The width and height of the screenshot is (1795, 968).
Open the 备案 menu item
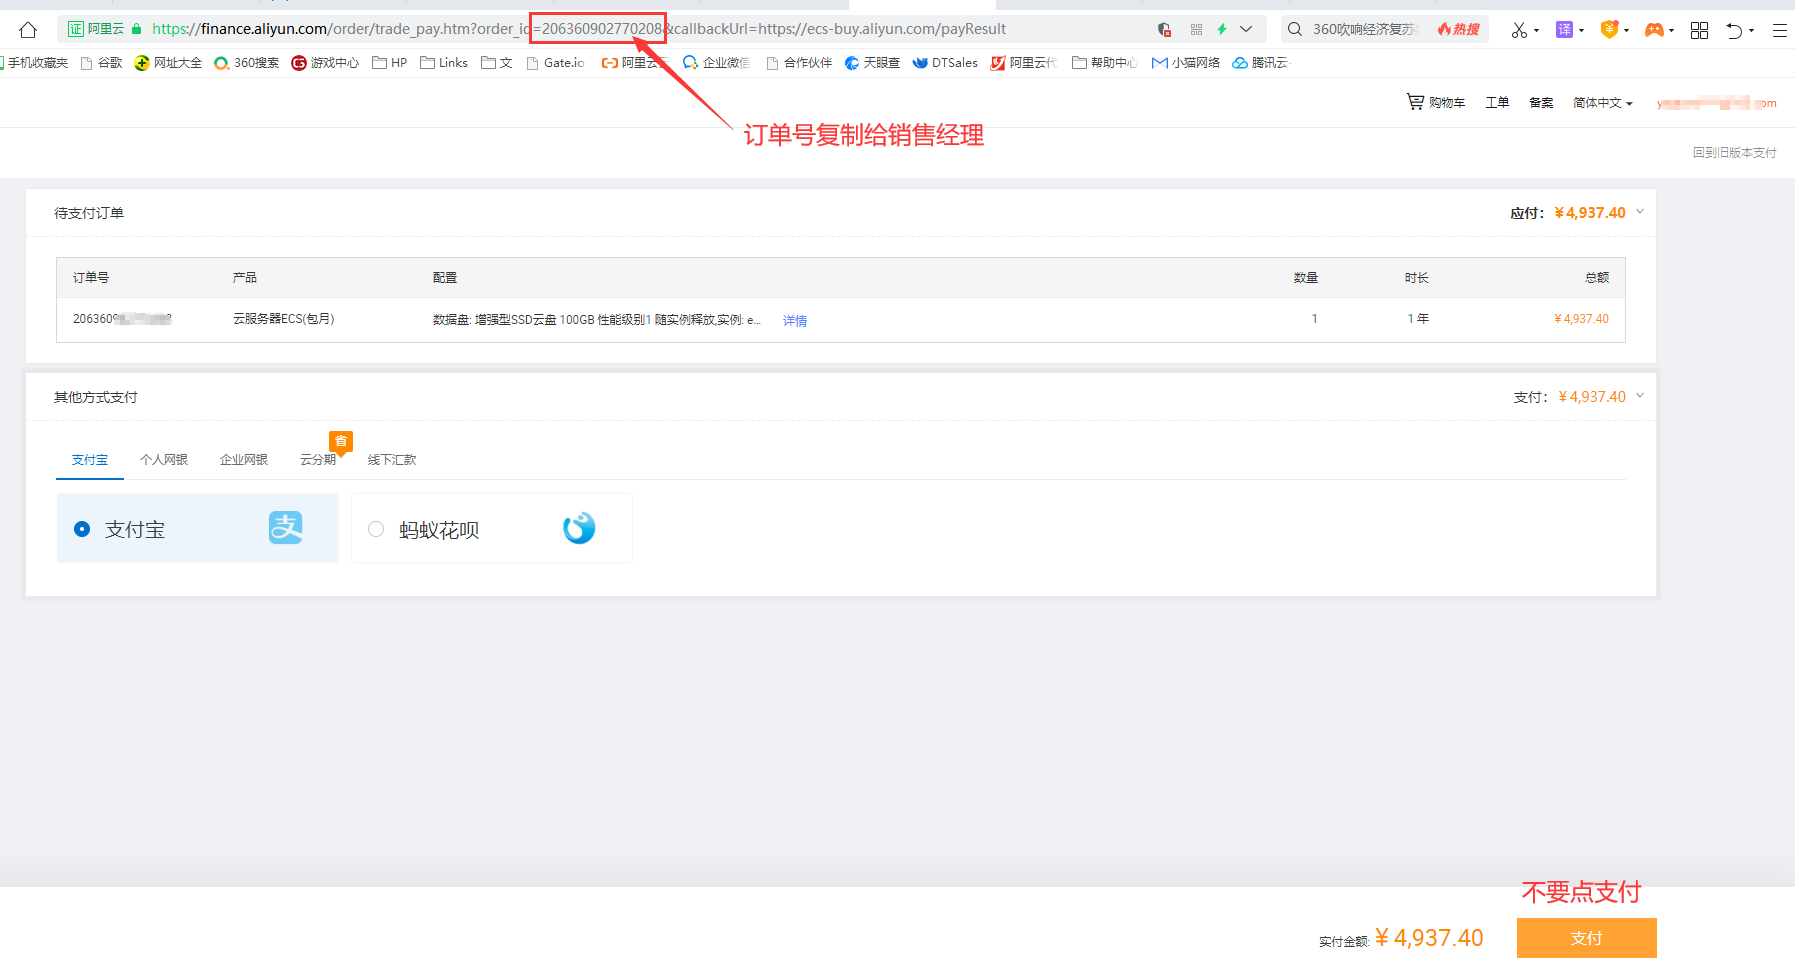1541,103
